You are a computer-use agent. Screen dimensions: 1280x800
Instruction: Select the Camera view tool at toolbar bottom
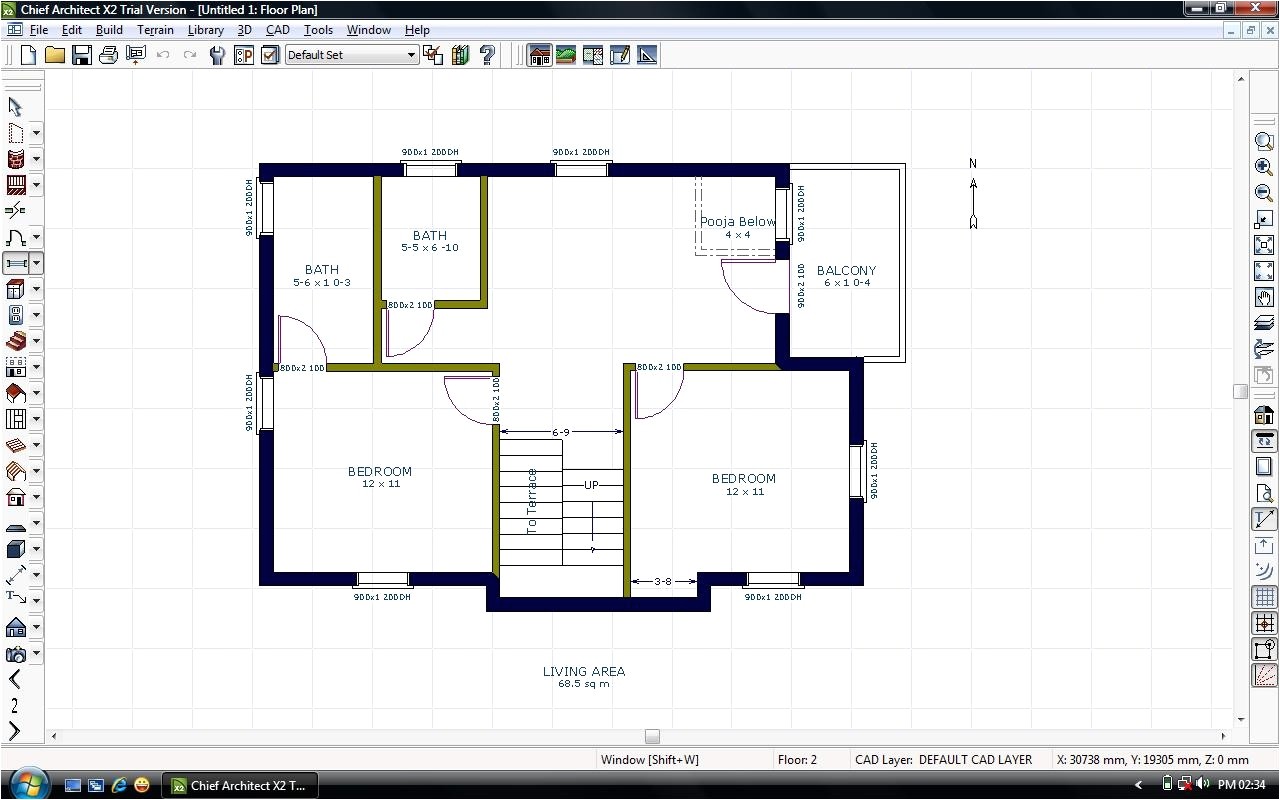14,653
